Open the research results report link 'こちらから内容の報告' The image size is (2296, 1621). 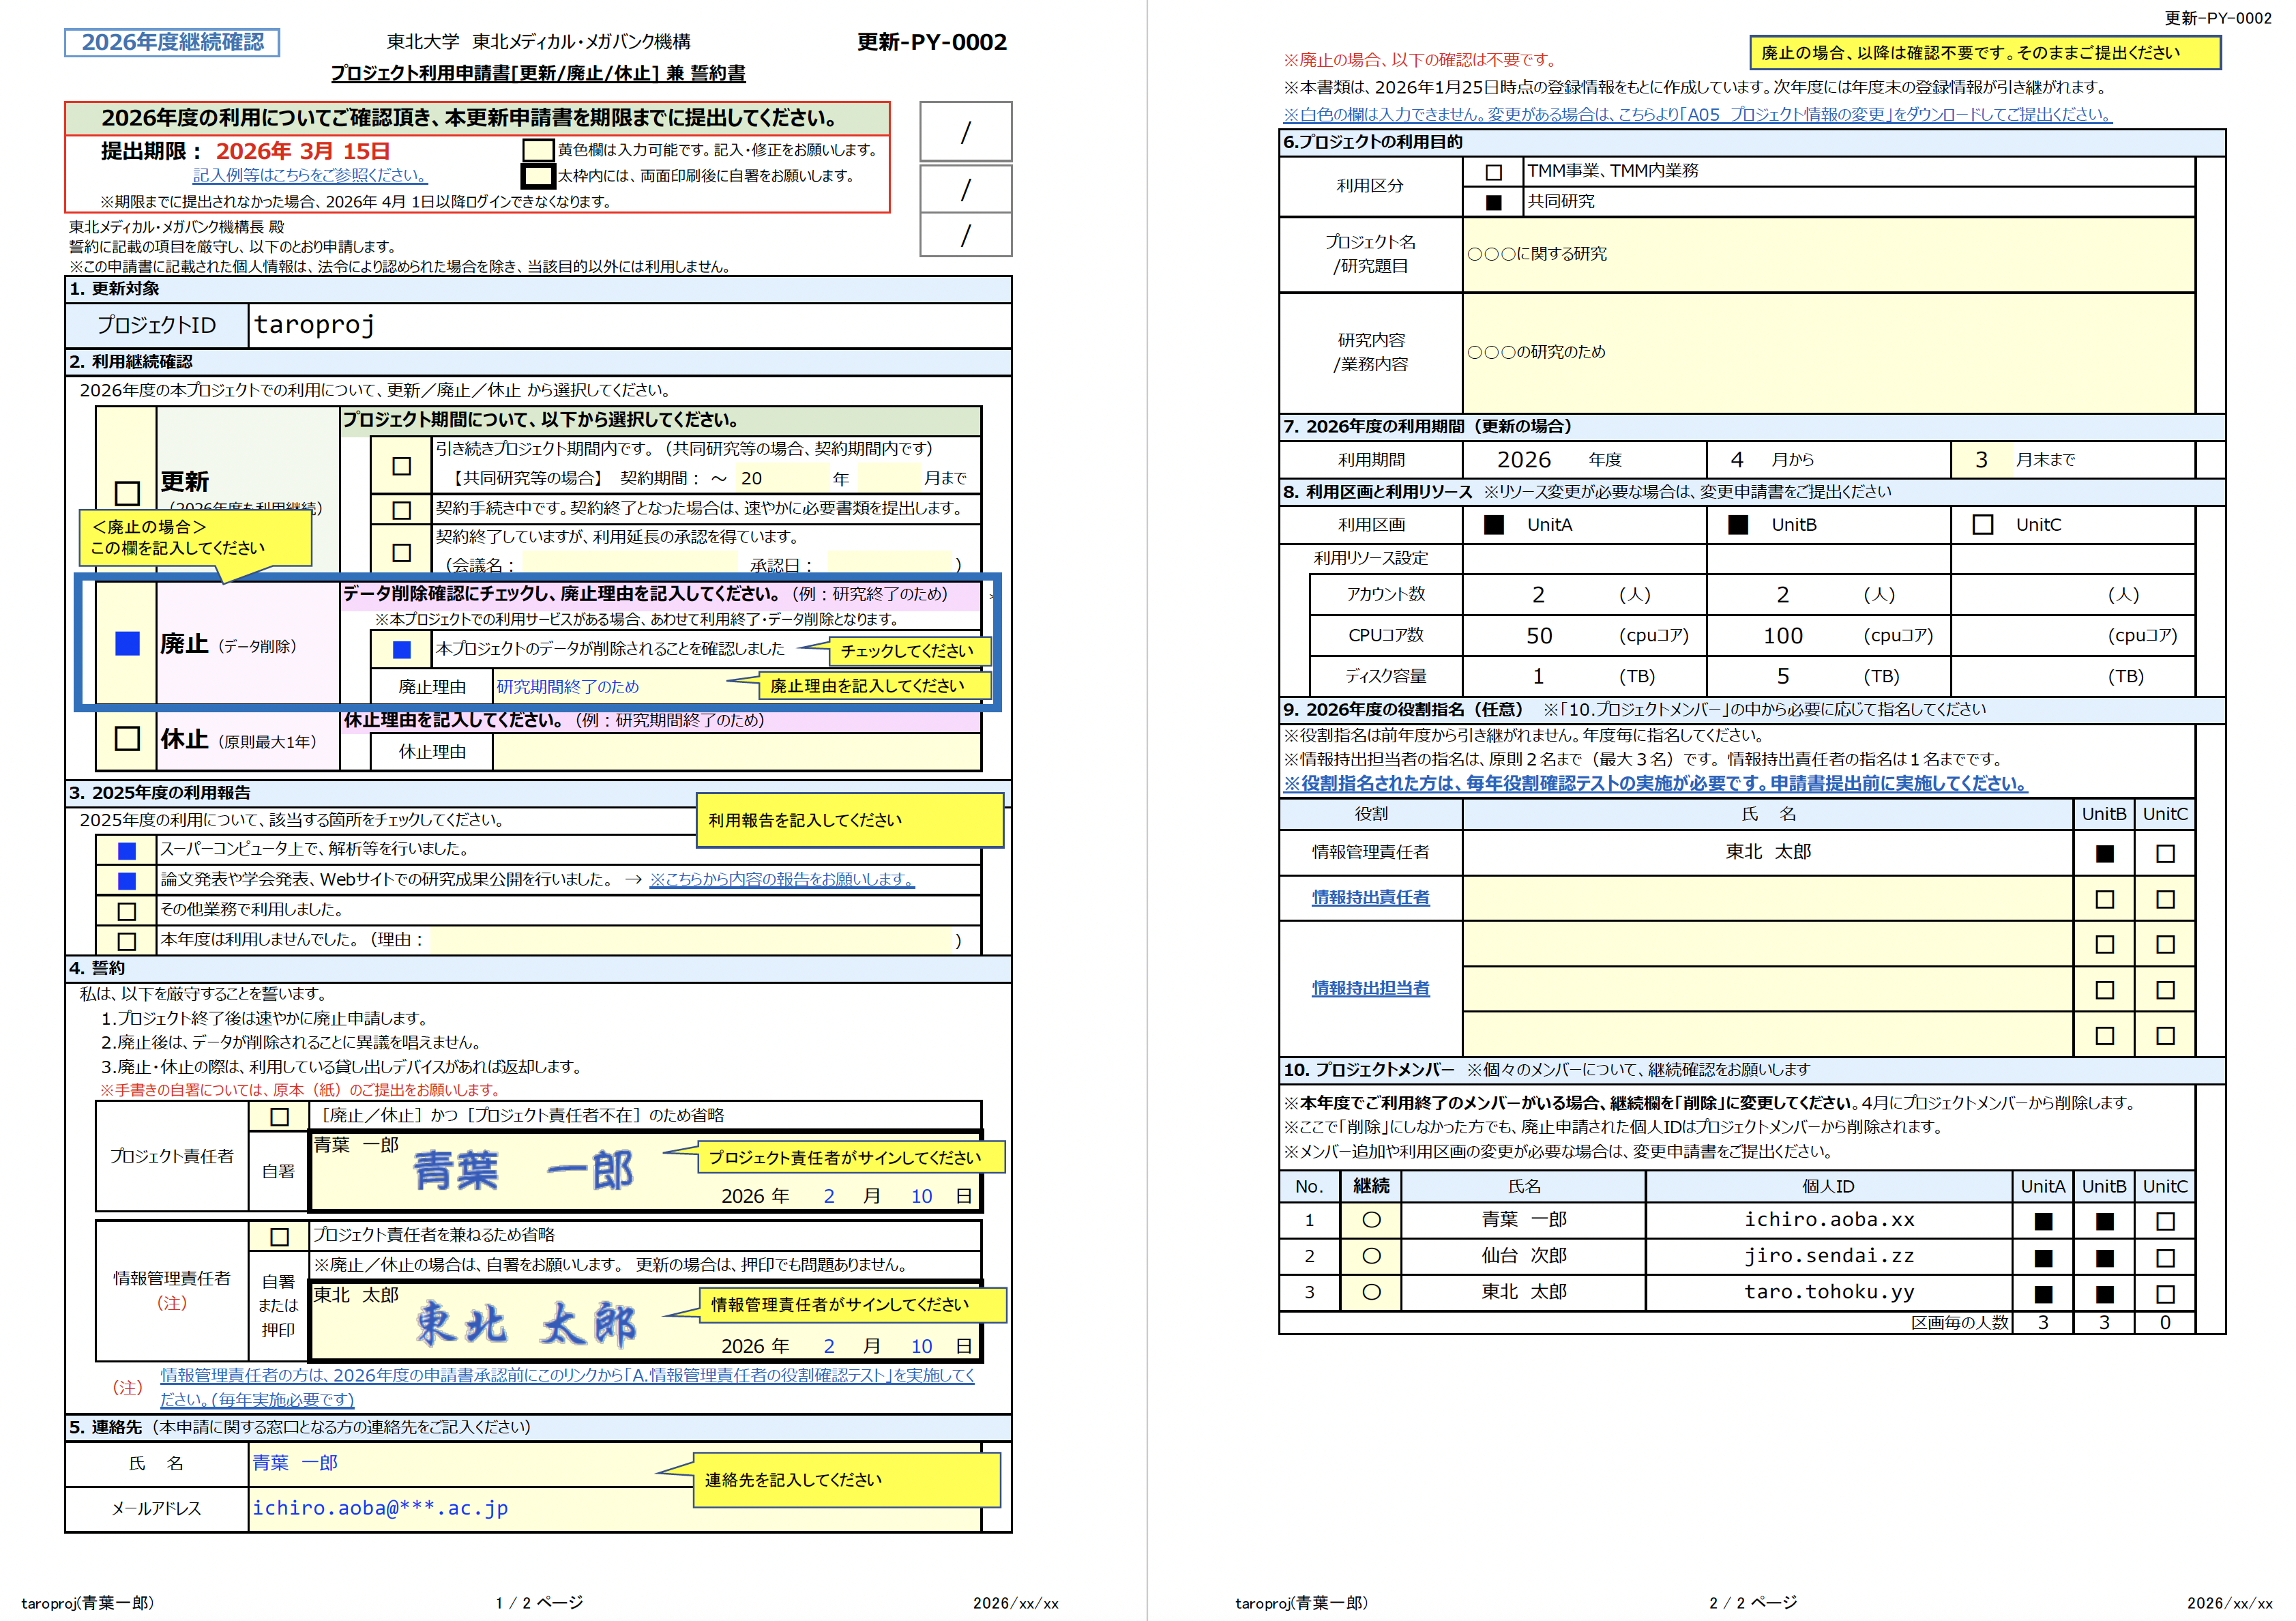pos(781,879)
